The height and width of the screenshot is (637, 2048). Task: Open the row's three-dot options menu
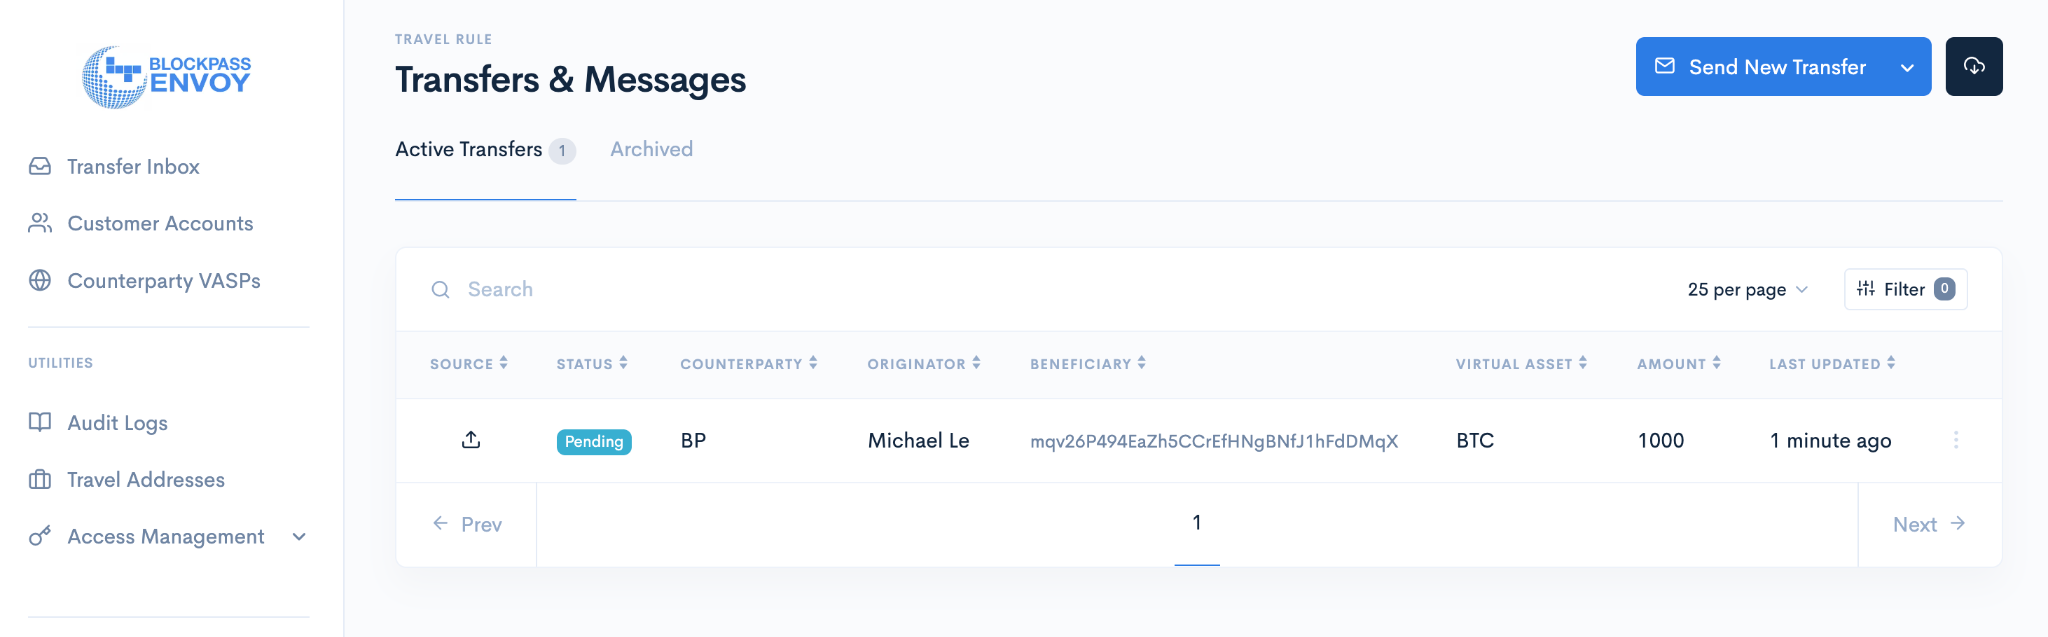1955,440
